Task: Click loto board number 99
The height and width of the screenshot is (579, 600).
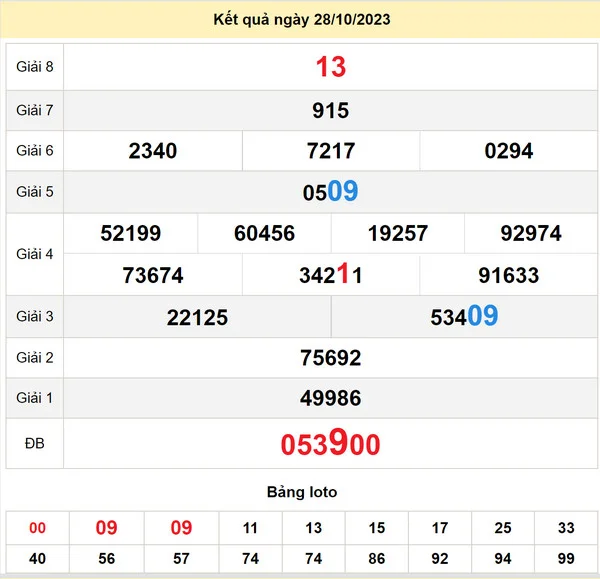Action: point(565,558)
